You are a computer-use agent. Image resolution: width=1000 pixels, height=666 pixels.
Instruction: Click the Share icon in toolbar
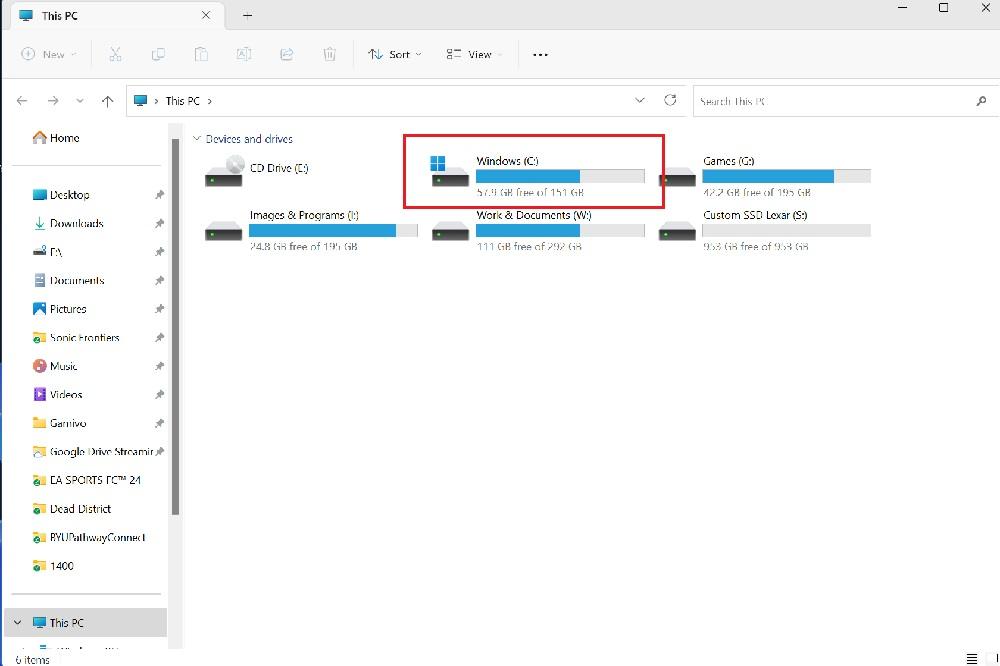(x=287, y=54)
